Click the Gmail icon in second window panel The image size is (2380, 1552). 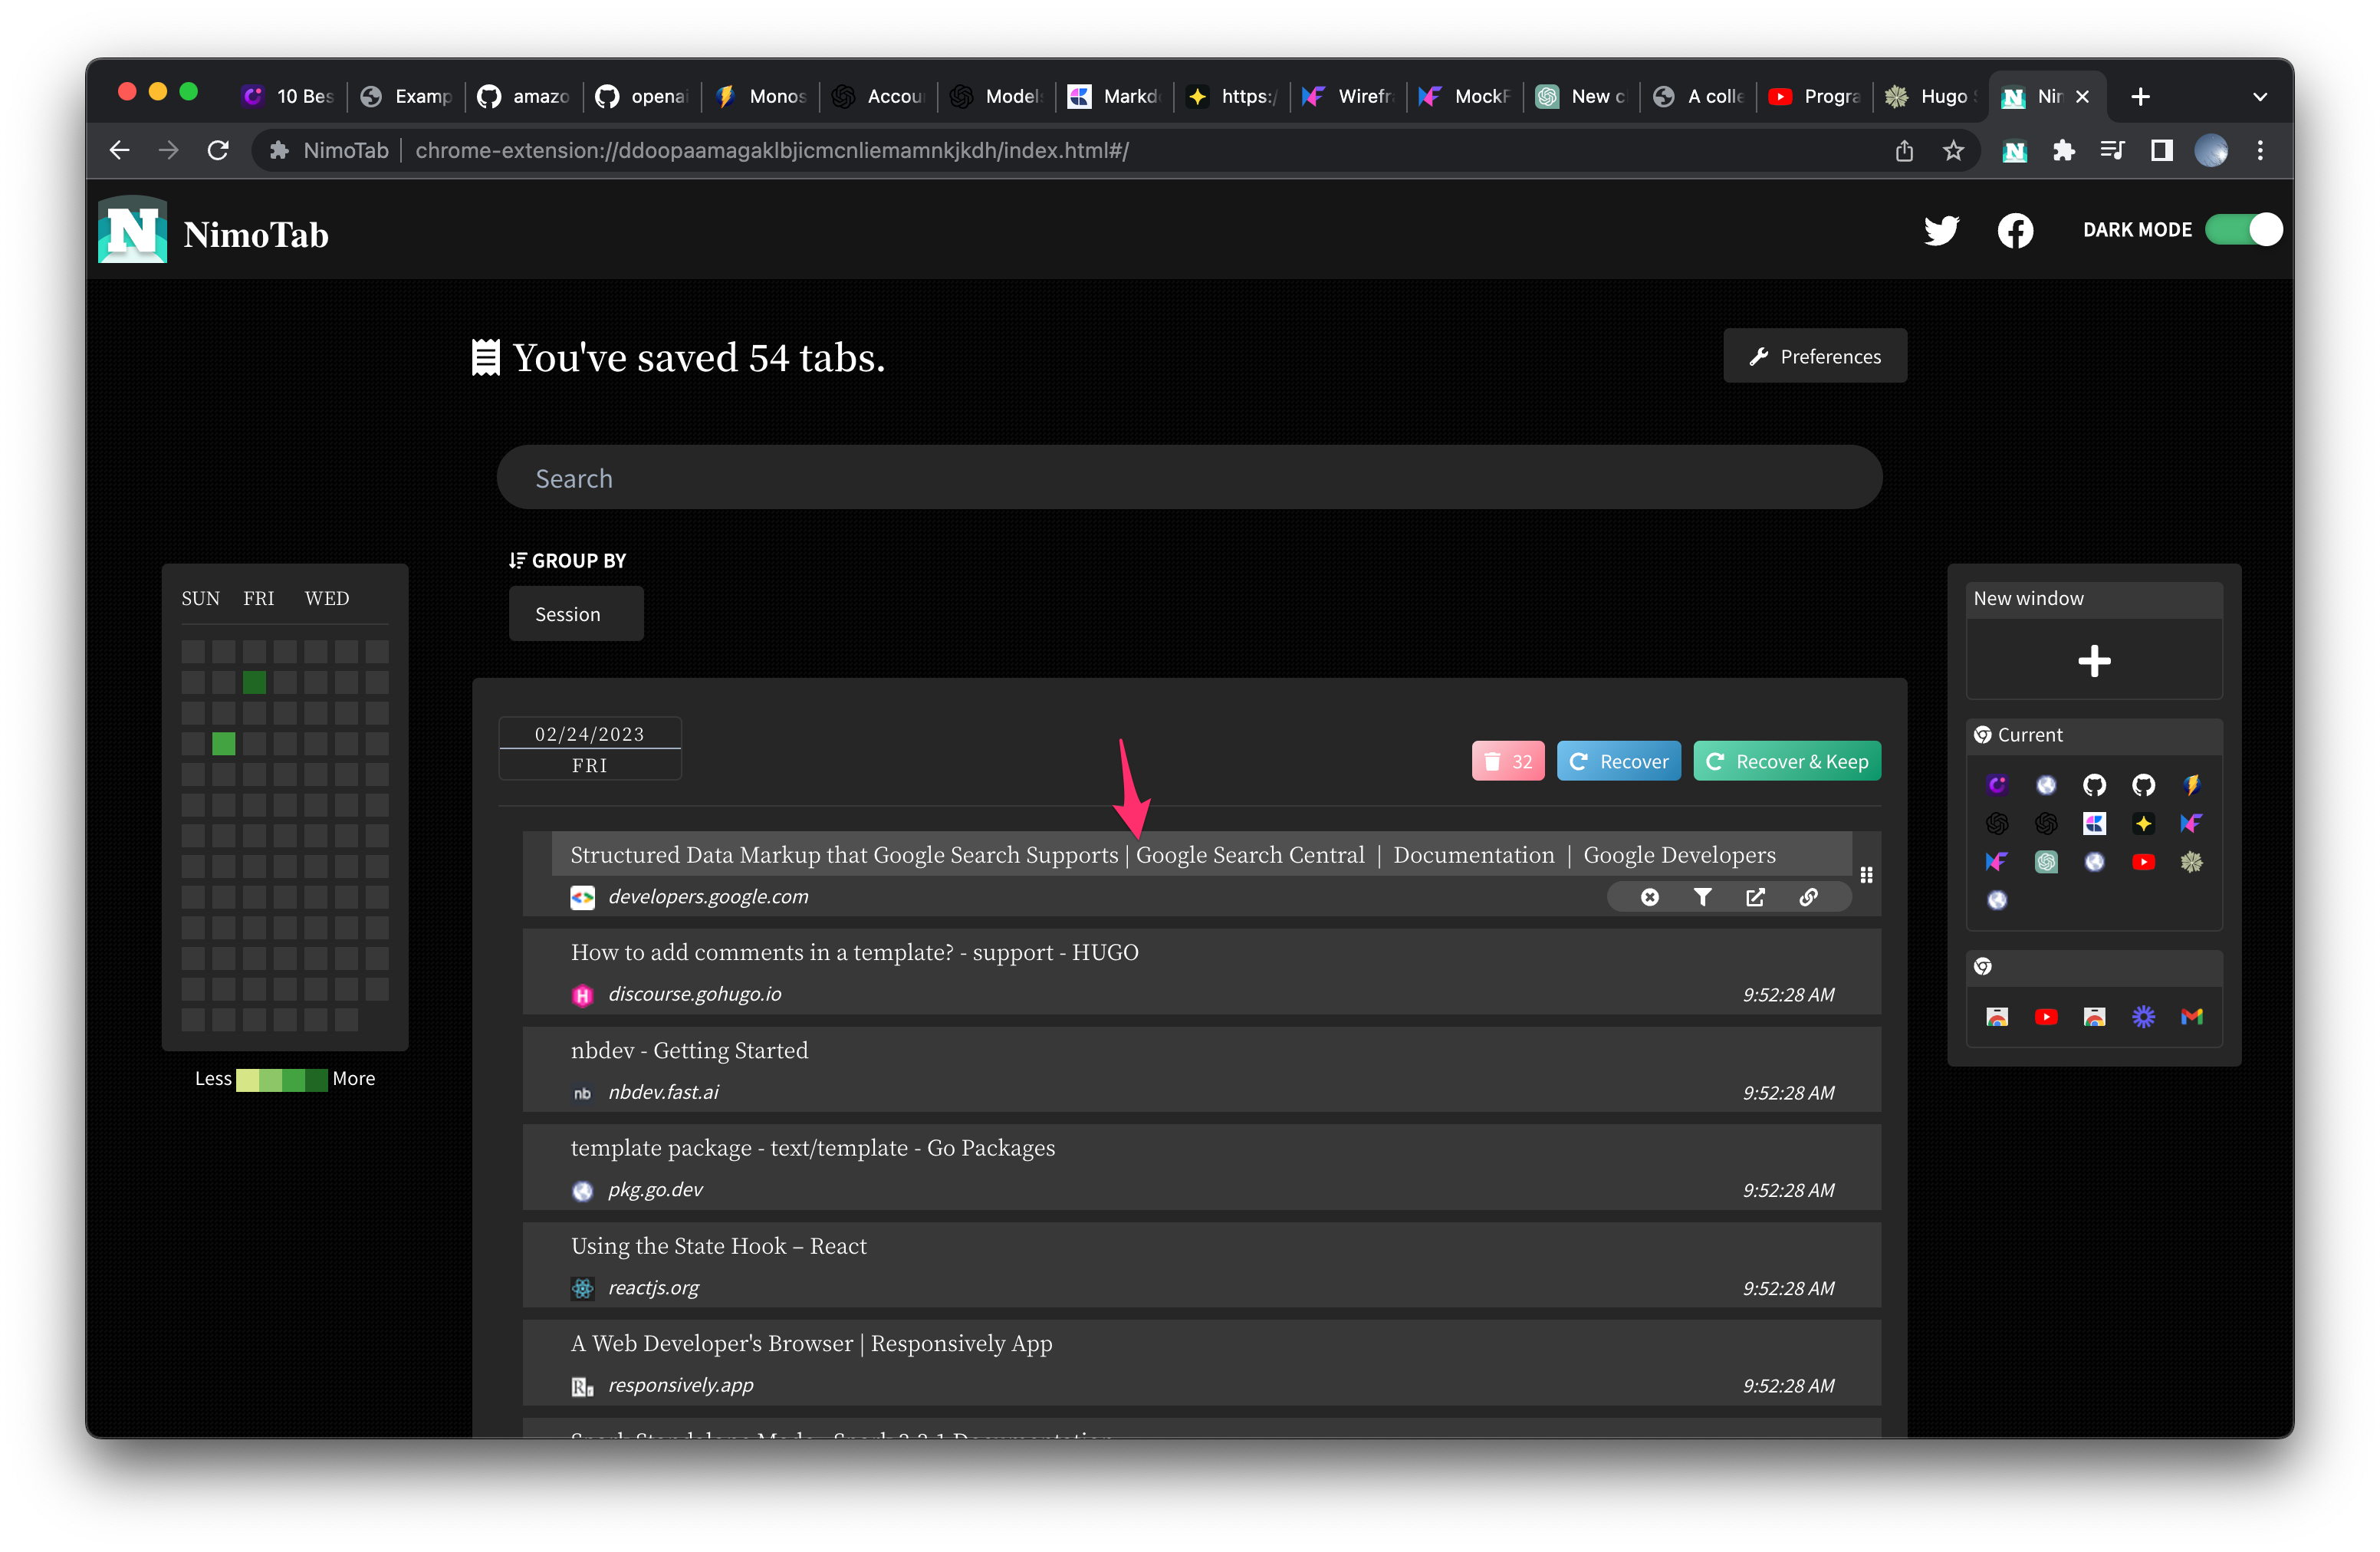click(2191, 1017)
